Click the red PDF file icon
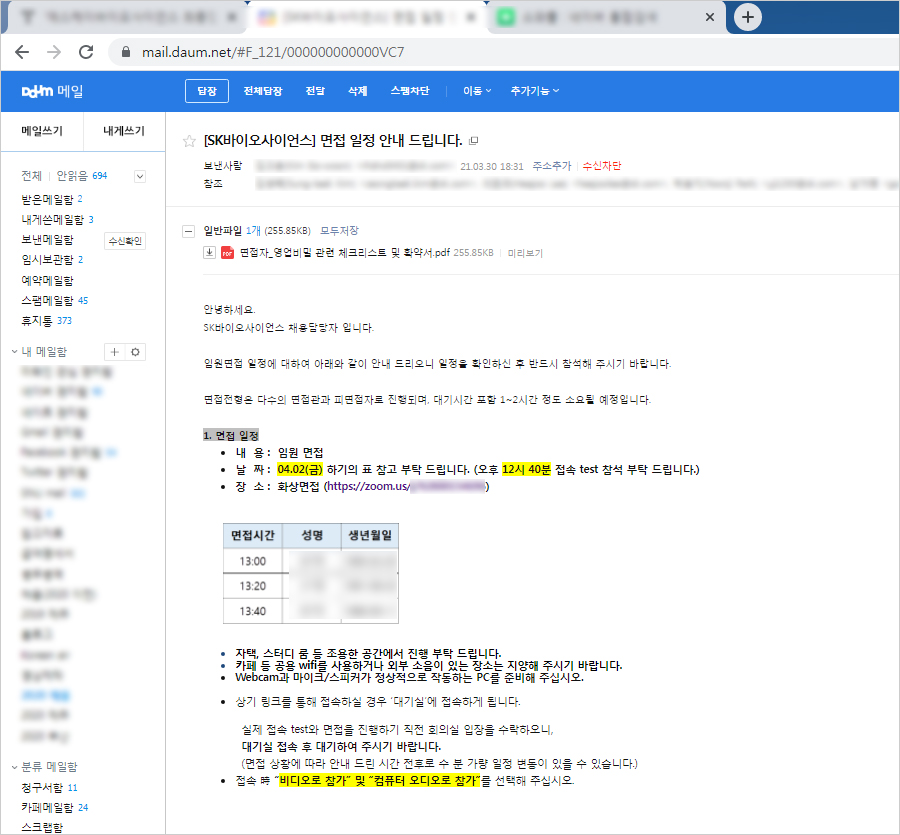Image resolution: width=900 pixels, height=835 pixels. coord(227,253)
